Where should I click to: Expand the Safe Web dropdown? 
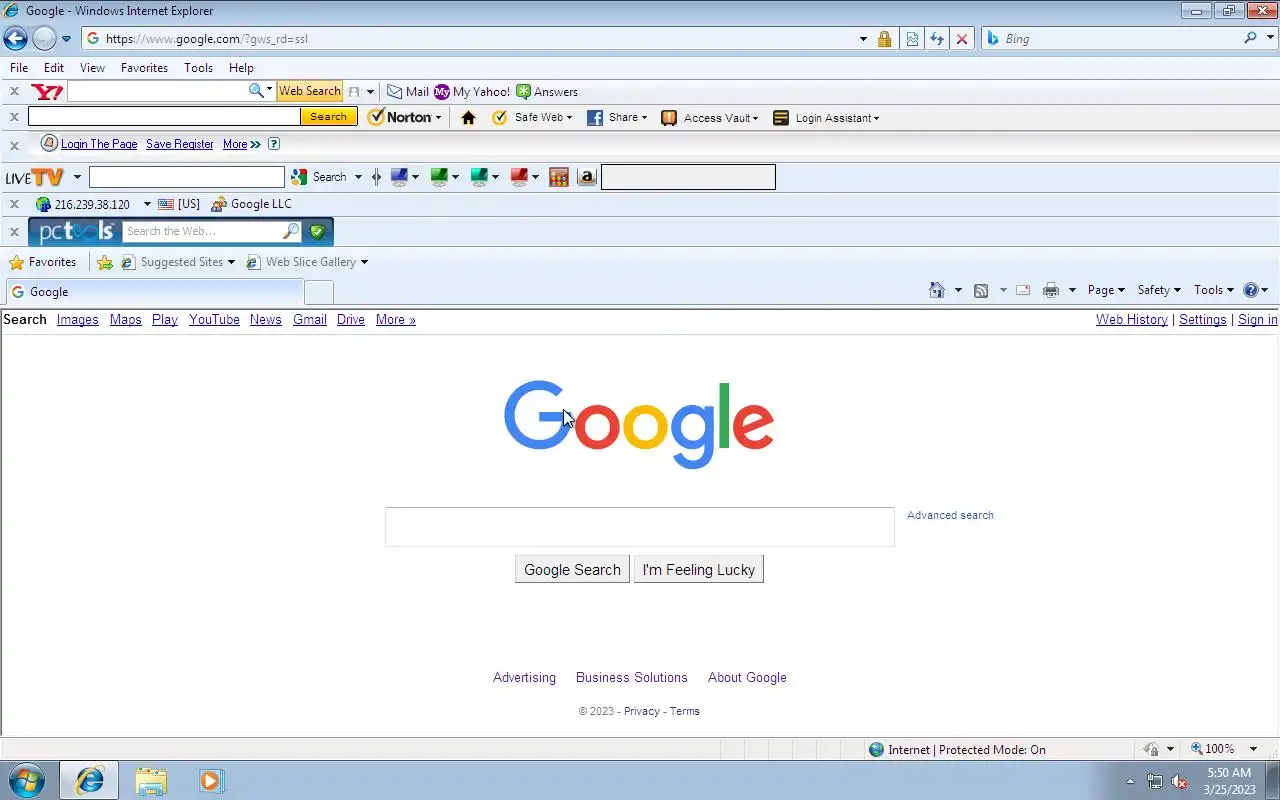click(x=569, y=118)
